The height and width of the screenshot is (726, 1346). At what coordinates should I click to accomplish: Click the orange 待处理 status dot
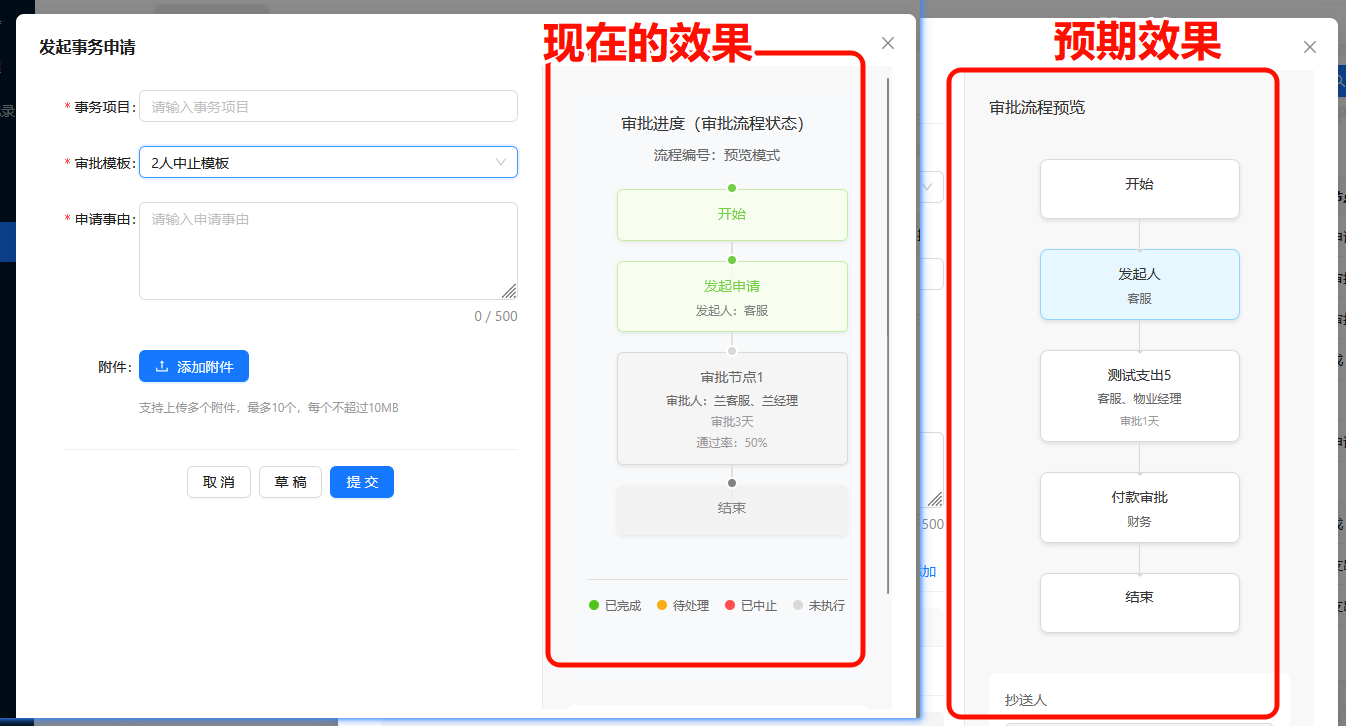(x=660, y=605)
